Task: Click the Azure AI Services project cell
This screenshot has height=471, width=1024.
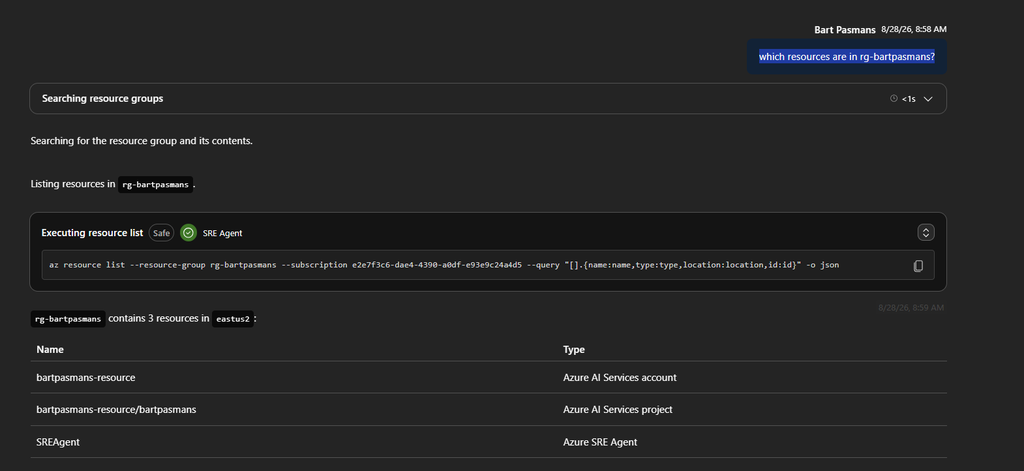Action: 618,410
